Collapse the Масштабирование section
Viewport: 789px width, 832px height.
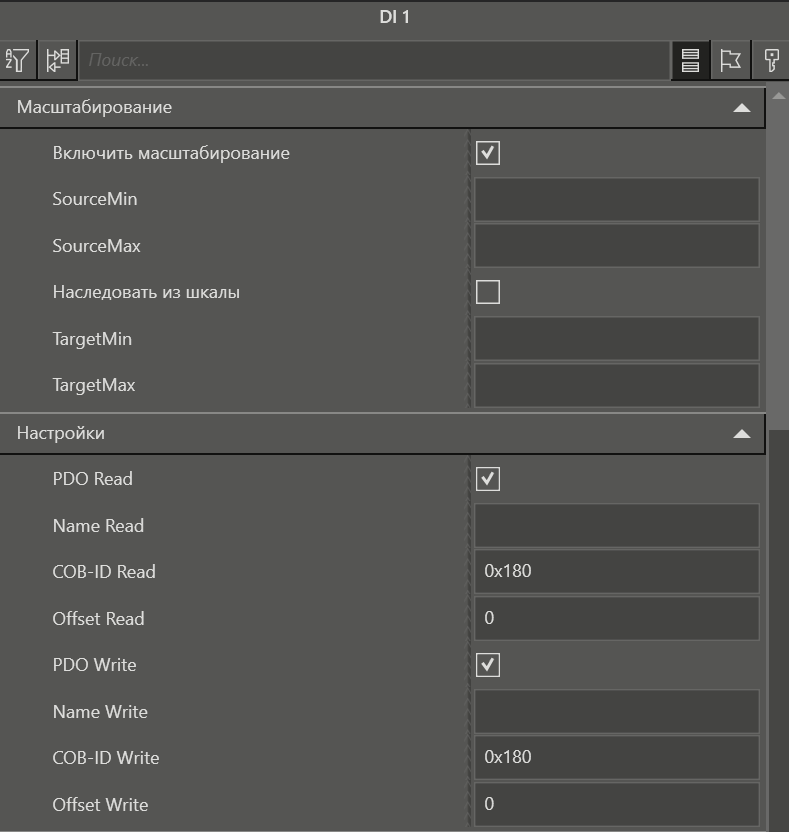click(741, 108)
